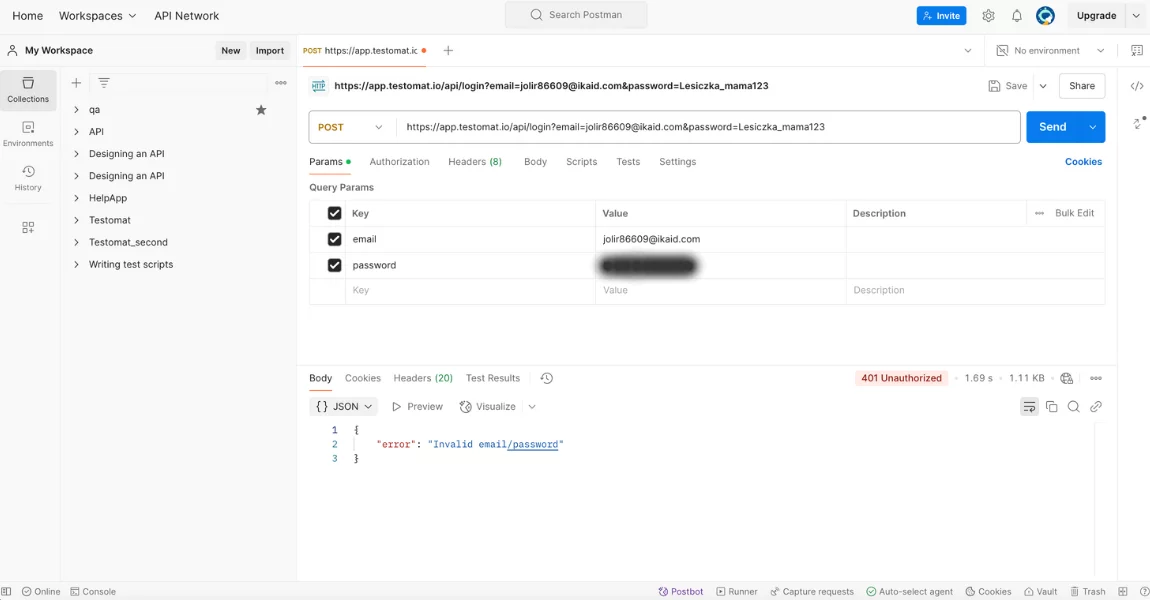Open the code snippet panel
The height and width of the screenshot is (600, 1150).
[1137, 86]
